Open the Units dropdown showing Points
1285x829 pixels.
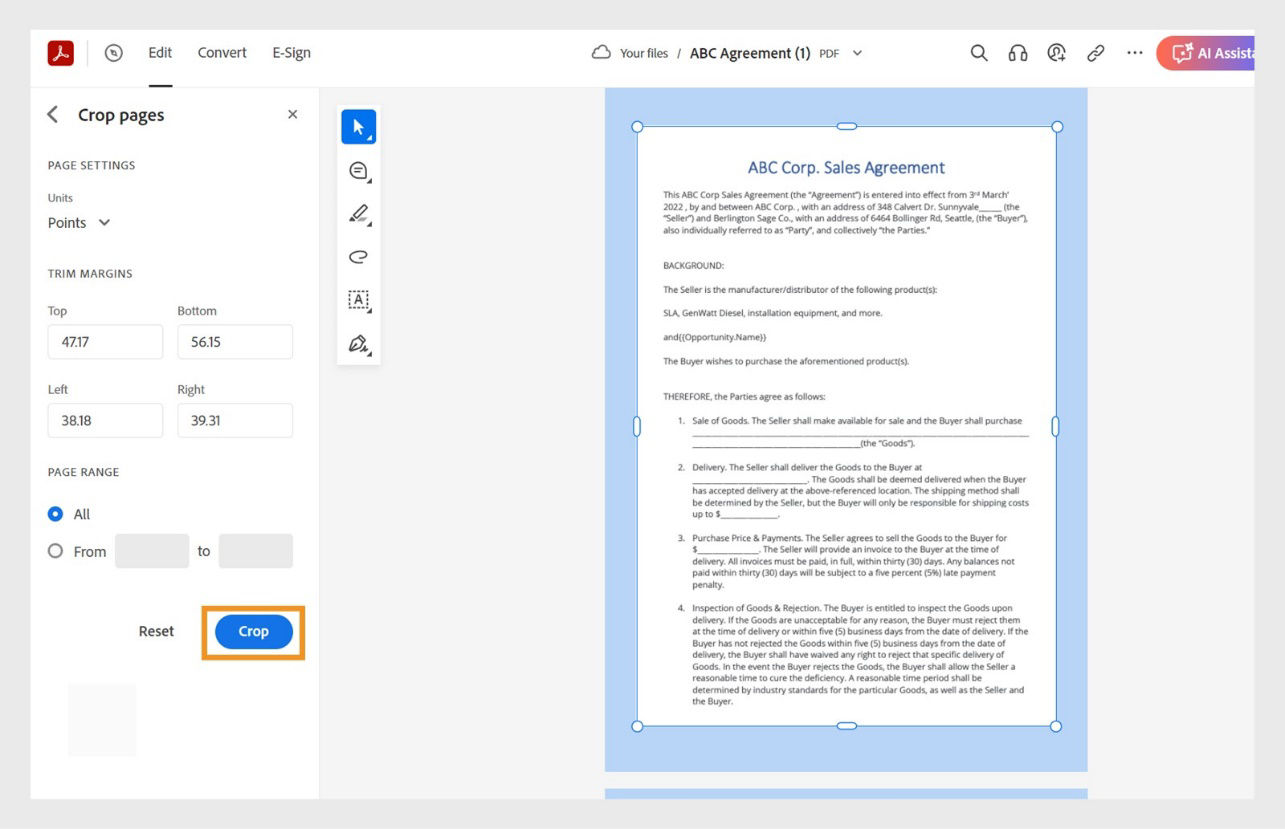(x=79, y=222)
